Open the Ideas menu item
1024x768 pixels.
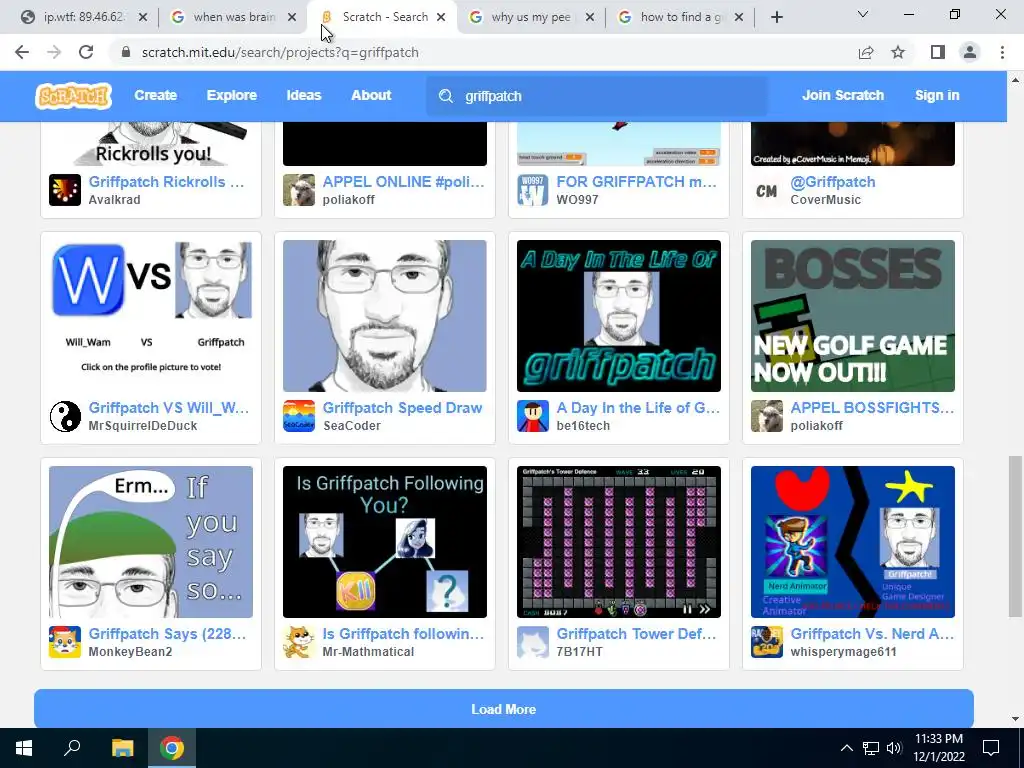click(304, 95)
